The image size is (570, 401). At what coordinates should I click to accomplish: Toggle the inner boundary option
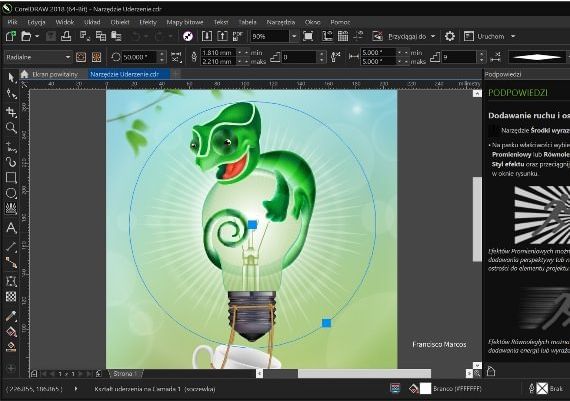[81, 57]
